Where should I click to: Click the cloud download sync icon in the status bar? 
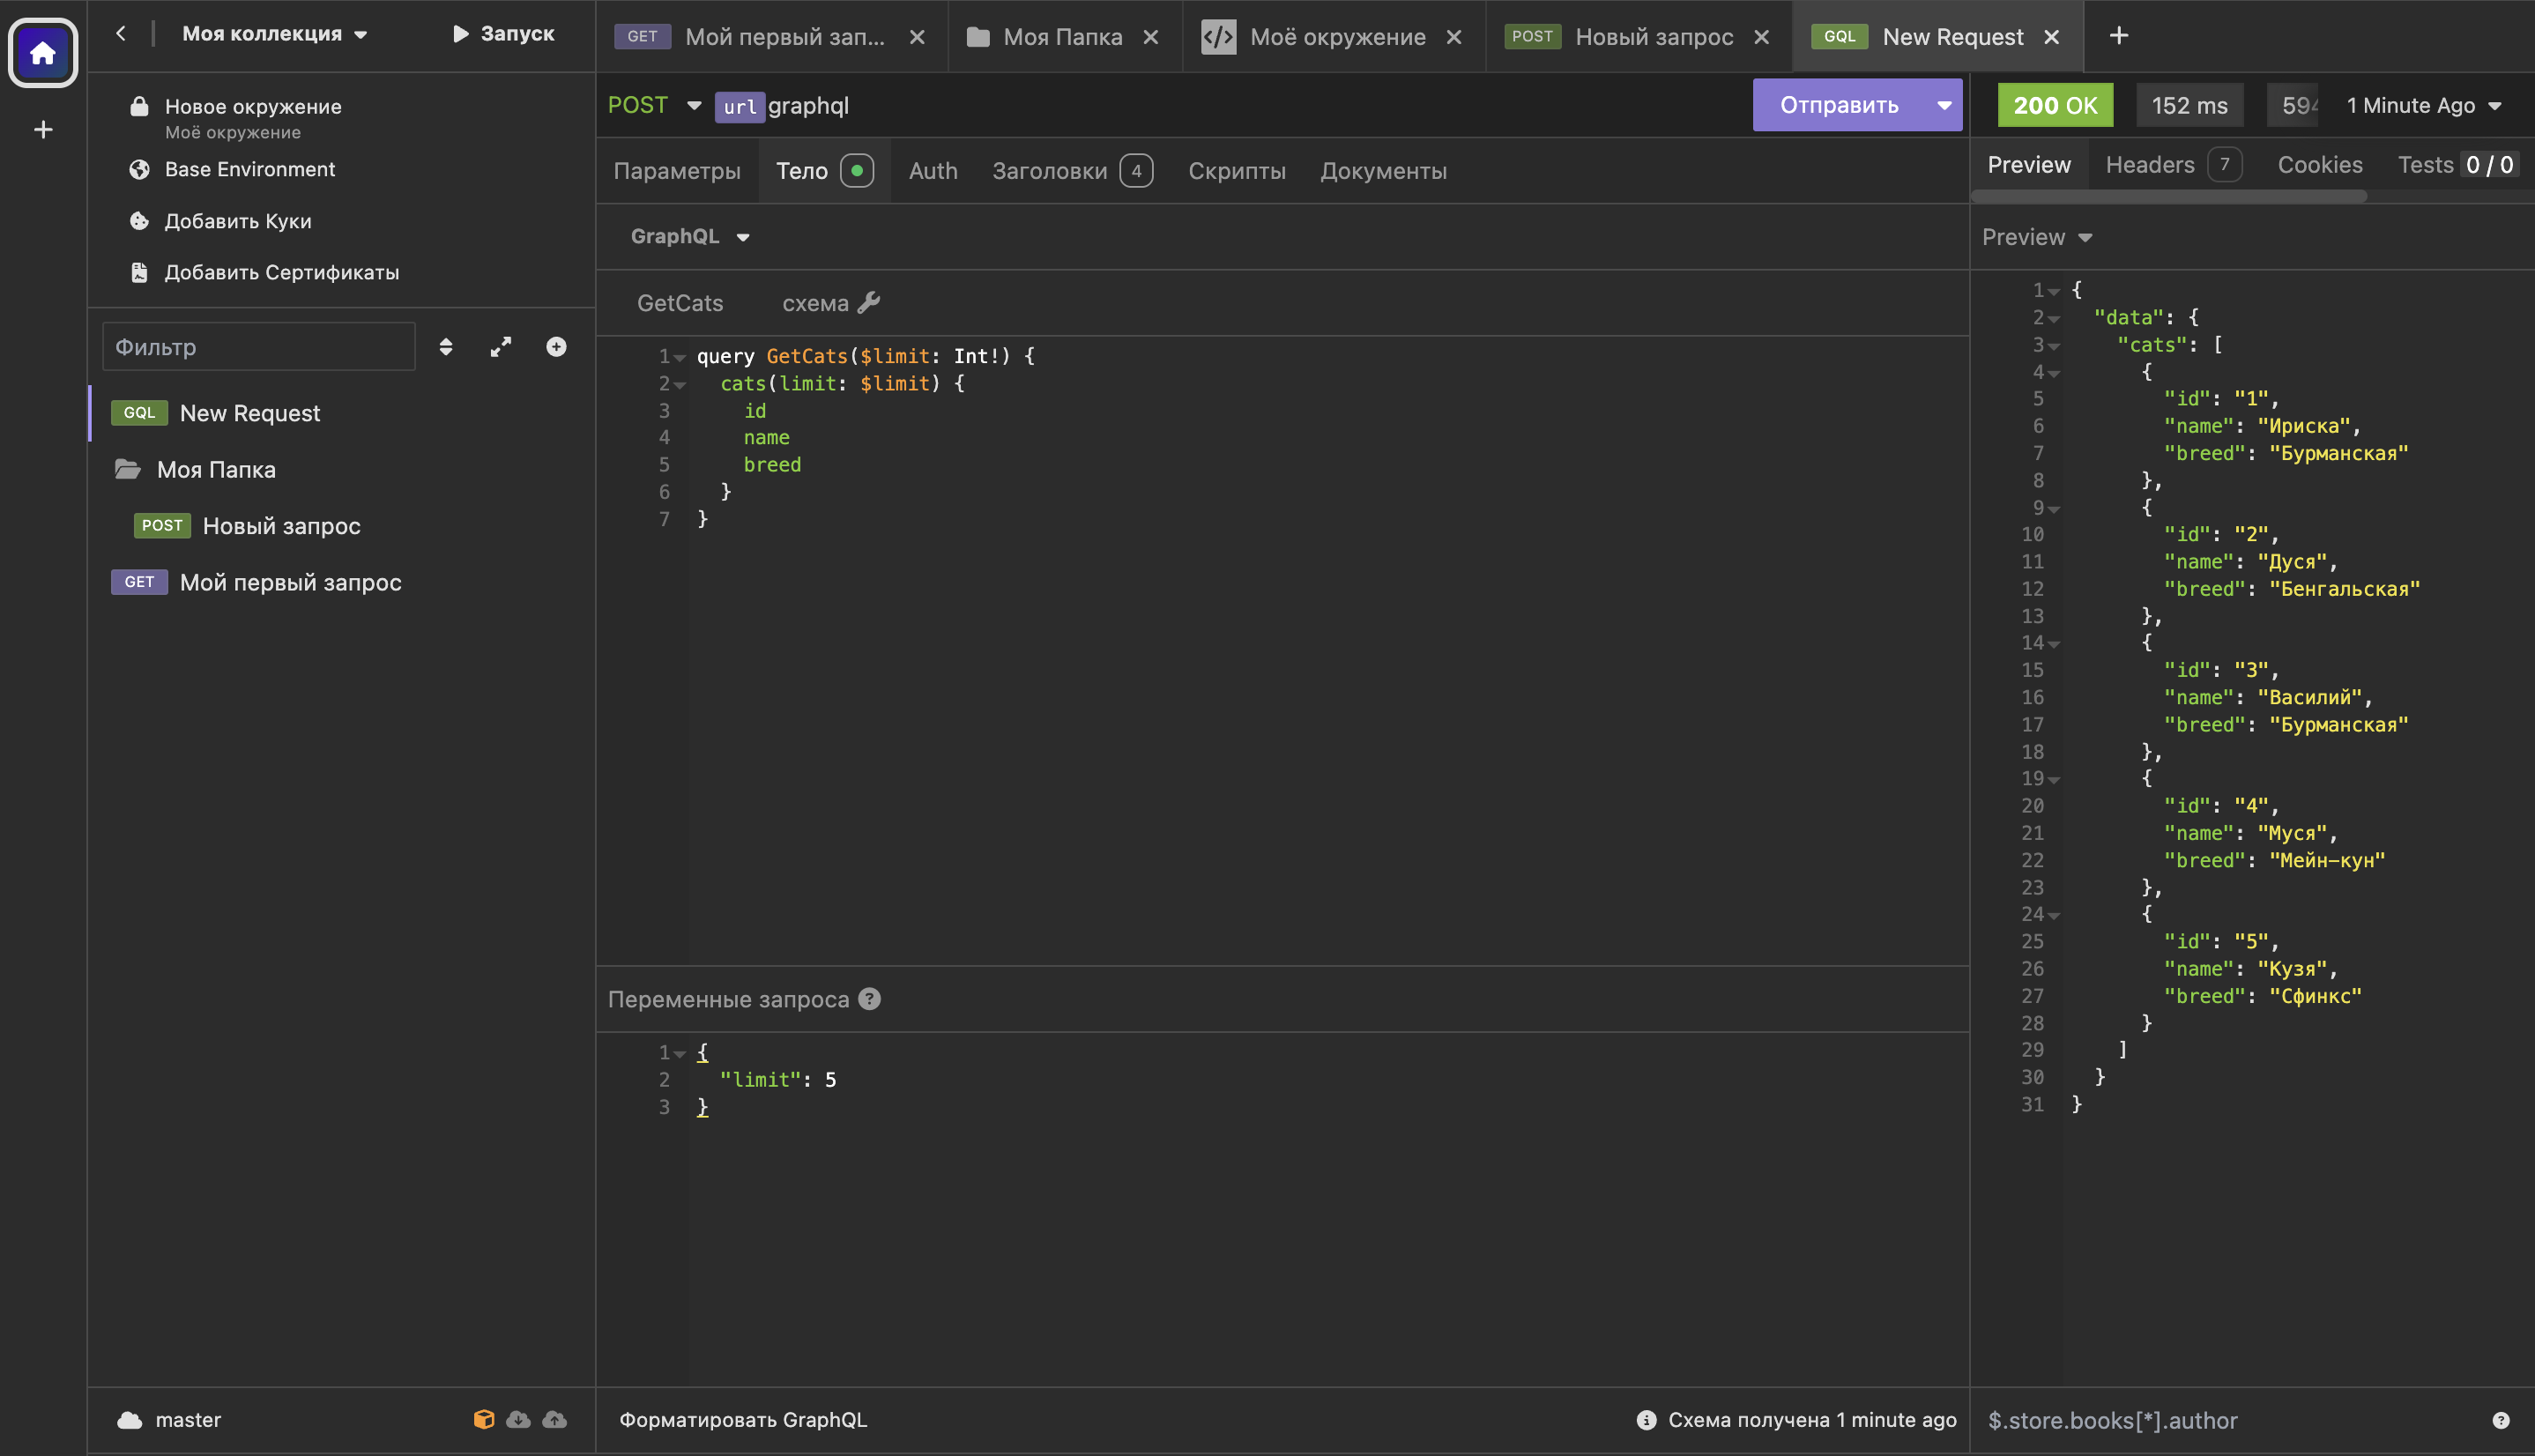click(x=518, y=1419)
